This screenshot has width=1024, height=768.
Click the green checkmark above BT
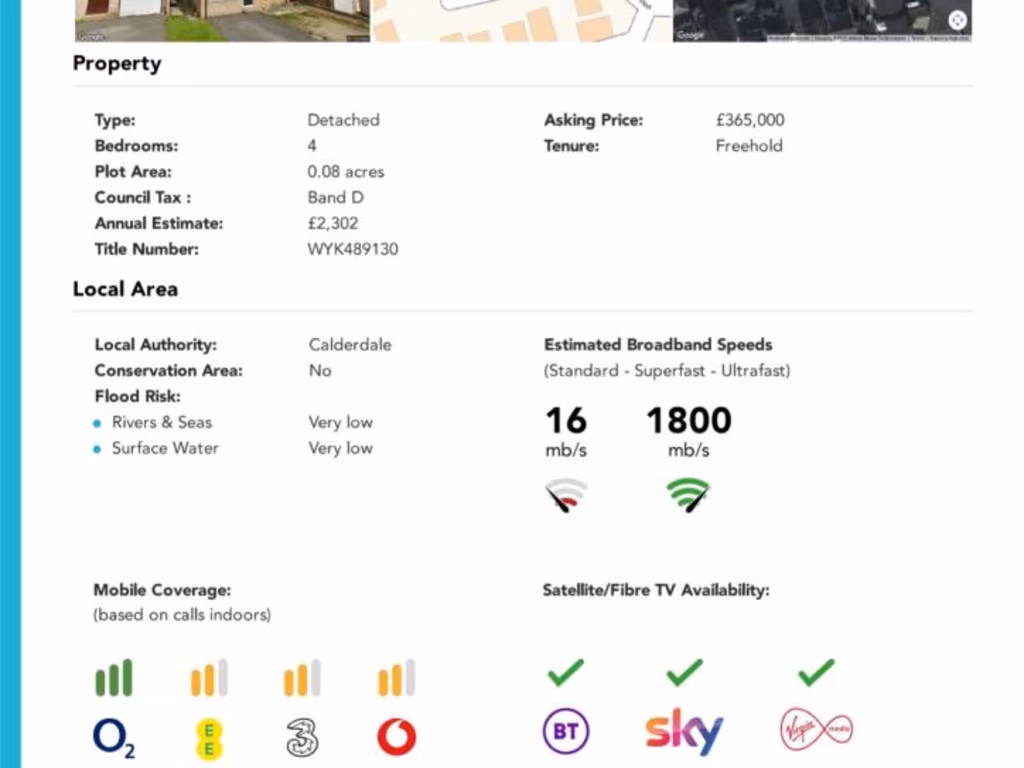click(x=565, y=673)
